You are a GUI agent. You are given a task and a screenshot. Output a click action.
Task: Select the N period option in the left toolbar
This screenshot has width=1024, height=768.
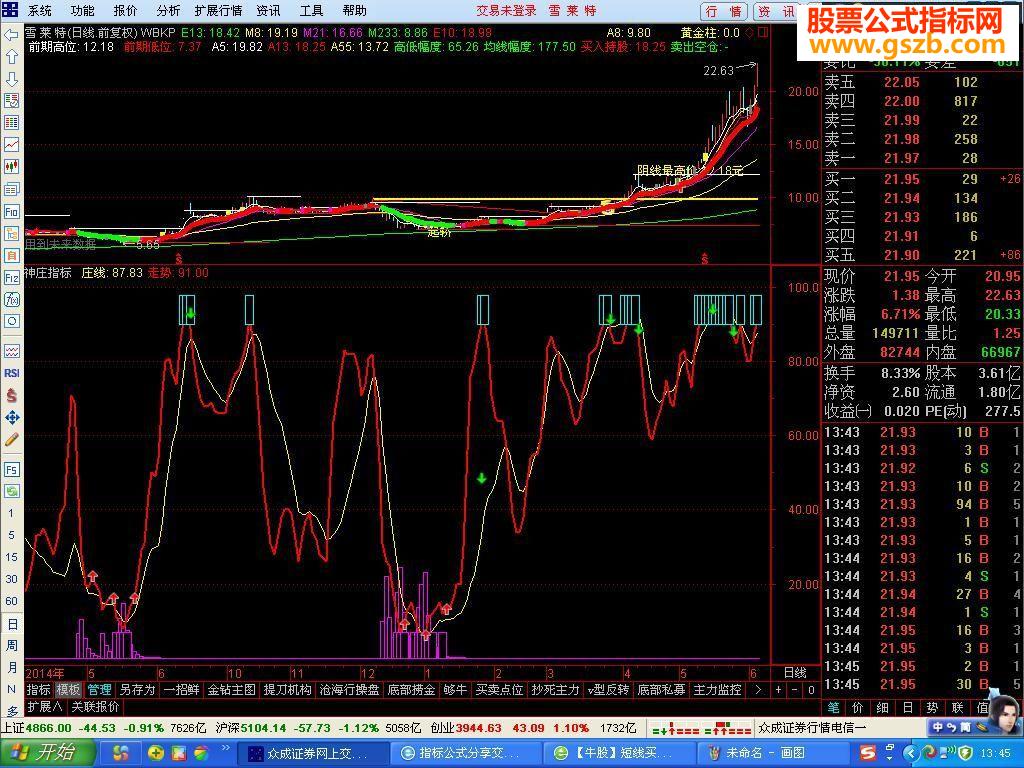click(12, 690)
